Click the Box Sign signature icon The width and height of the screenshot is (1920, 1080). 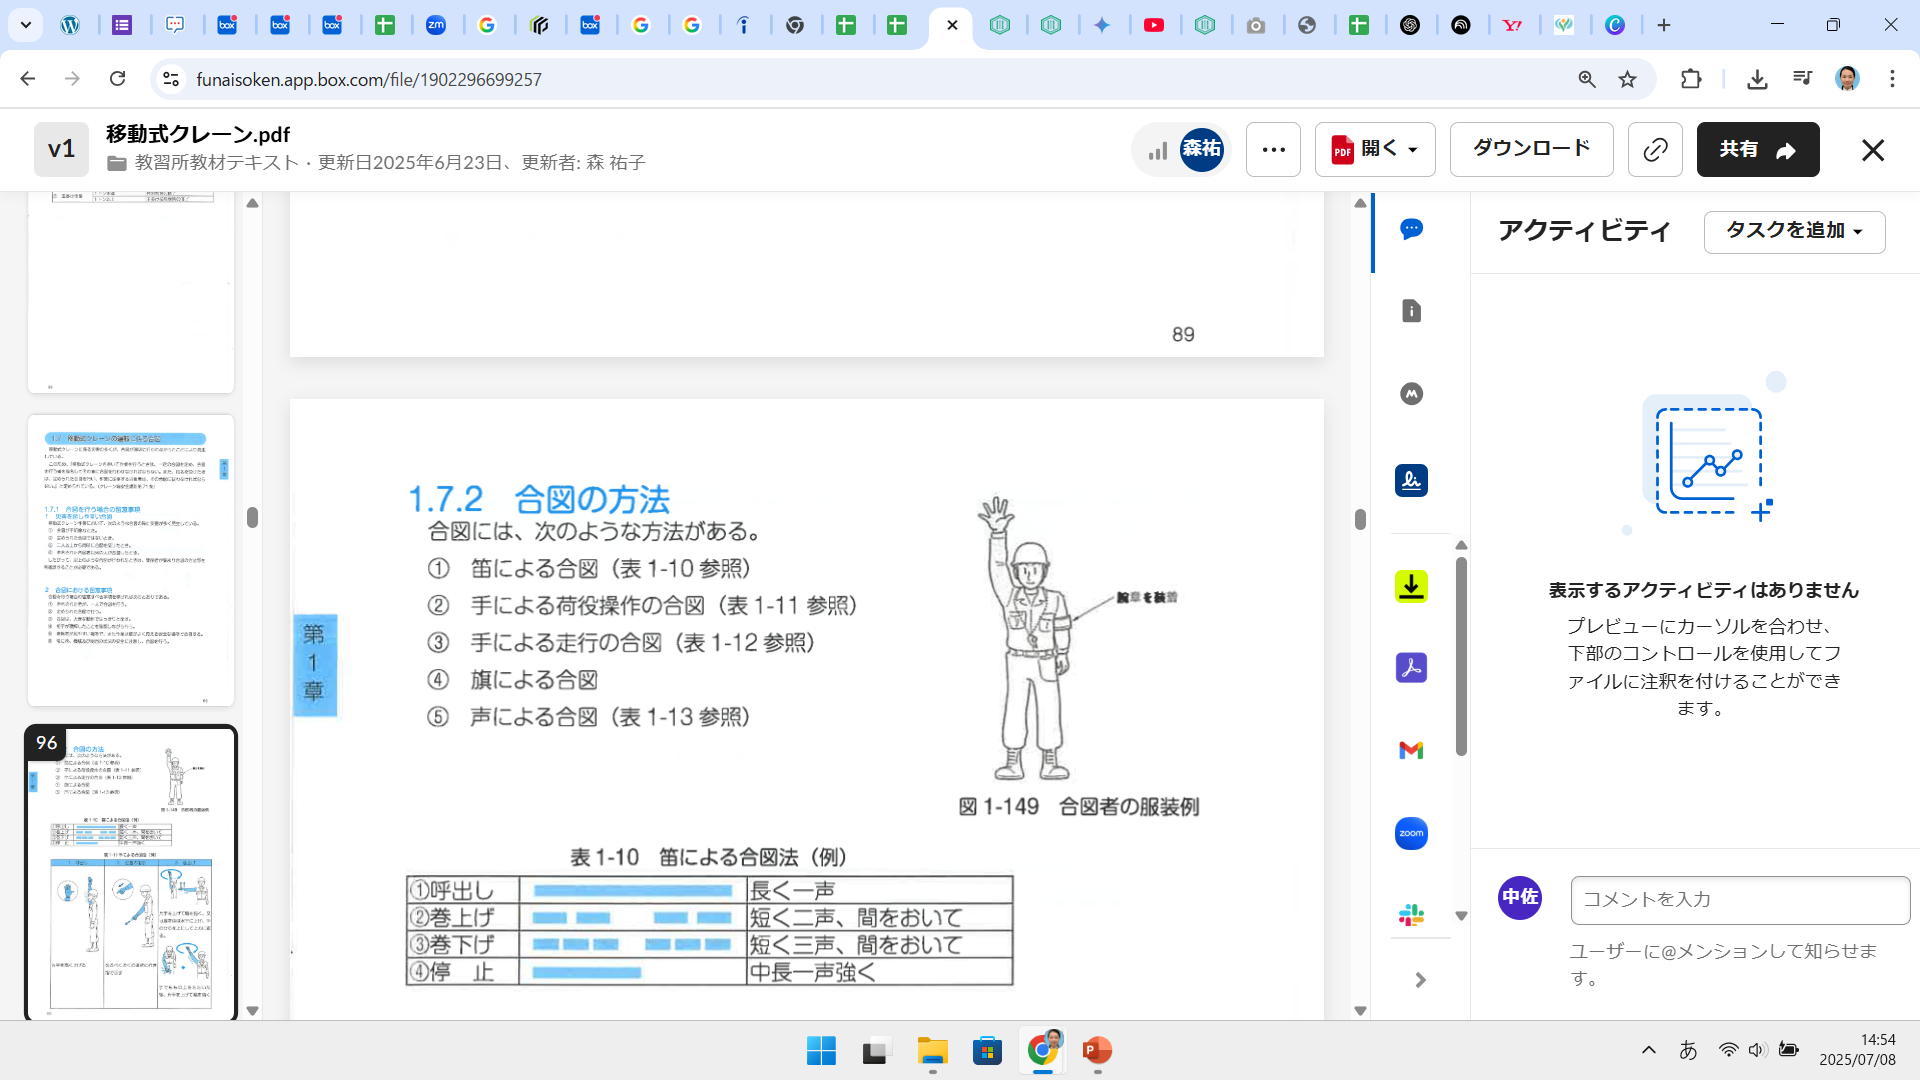(1411, 481)
